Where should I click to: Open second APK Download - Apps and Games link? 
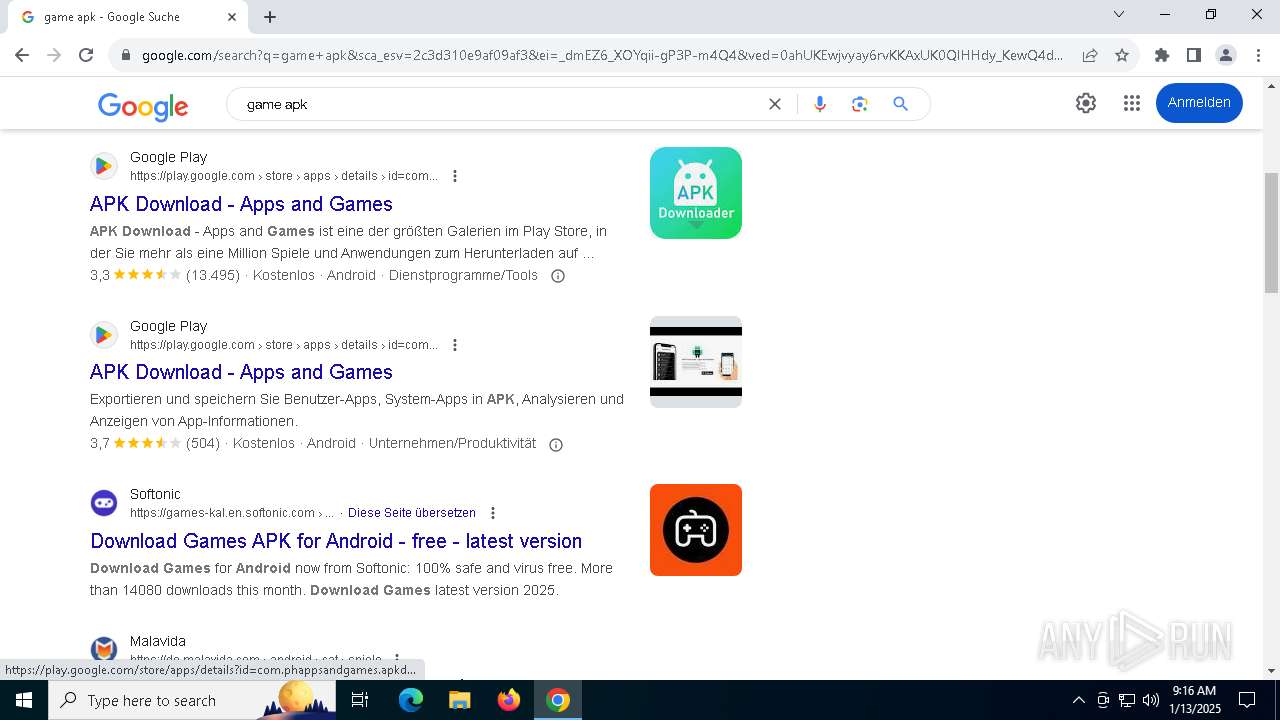click(241, 372)
